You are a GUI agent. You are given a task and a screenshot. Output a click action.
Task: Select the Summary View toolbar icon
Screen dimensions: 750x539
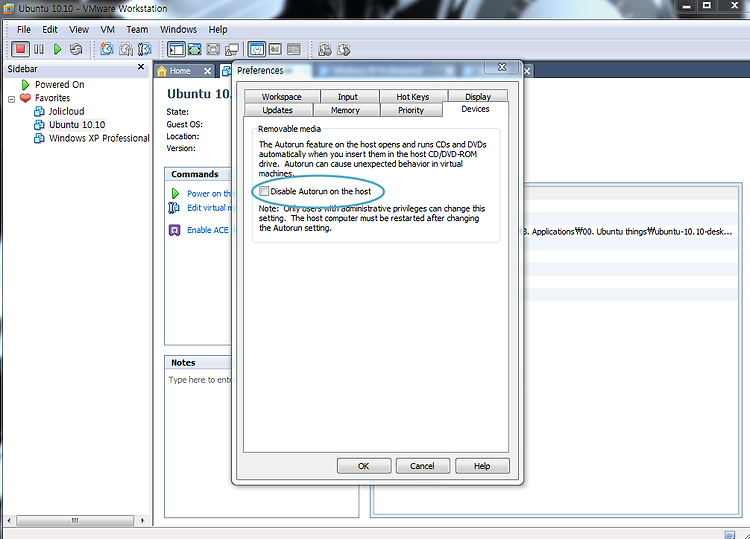click(257, 49)
